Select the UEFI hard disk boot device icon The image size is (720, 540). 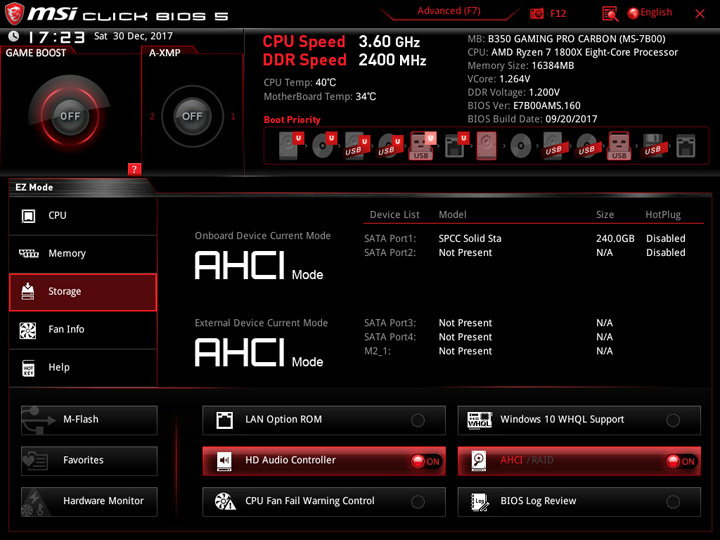(x=291, y=146)
